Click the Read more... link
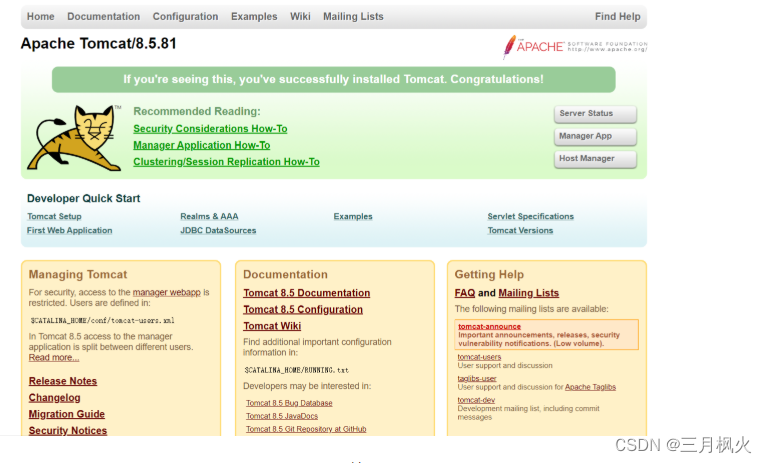Image resolution: width=767 pixels, height=463 pixels. point(54,357)
